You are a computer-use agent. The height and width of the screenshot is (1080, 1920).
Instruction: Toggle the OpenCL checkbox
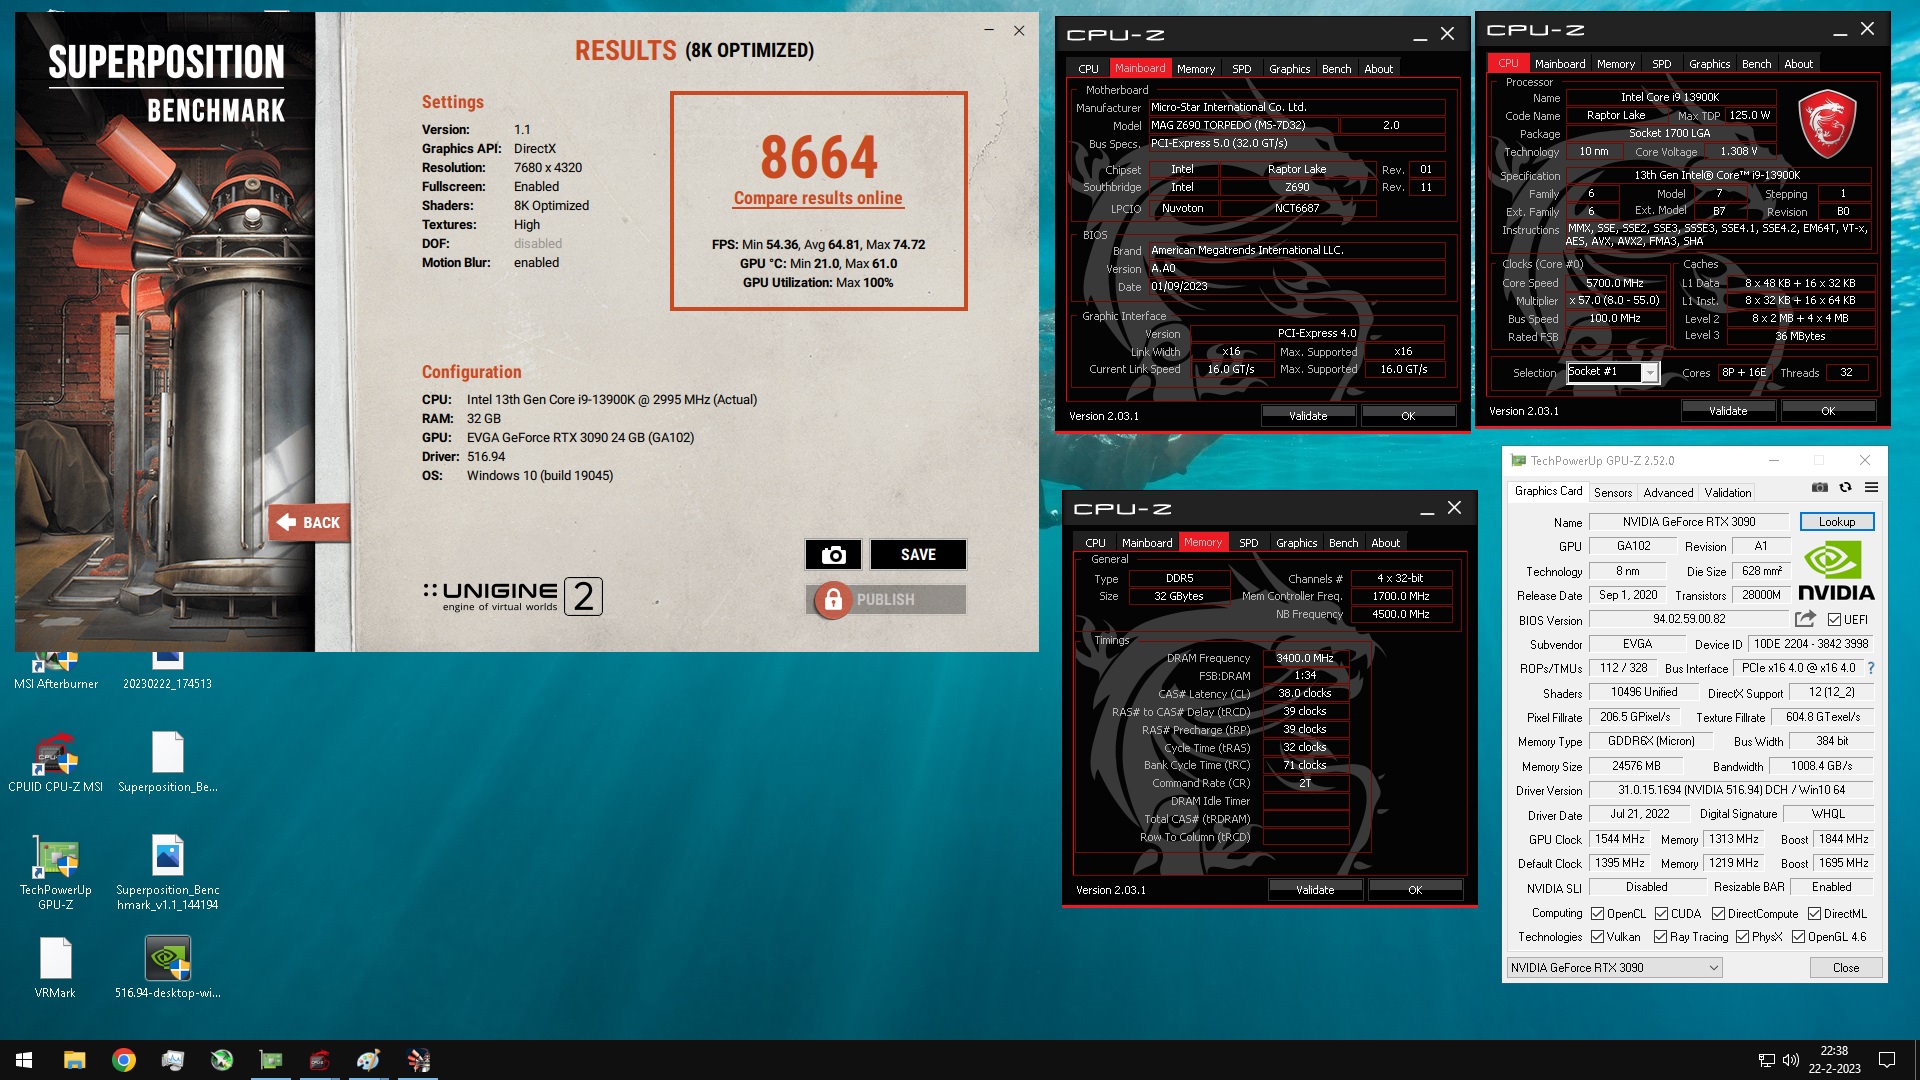point(1598,914)
